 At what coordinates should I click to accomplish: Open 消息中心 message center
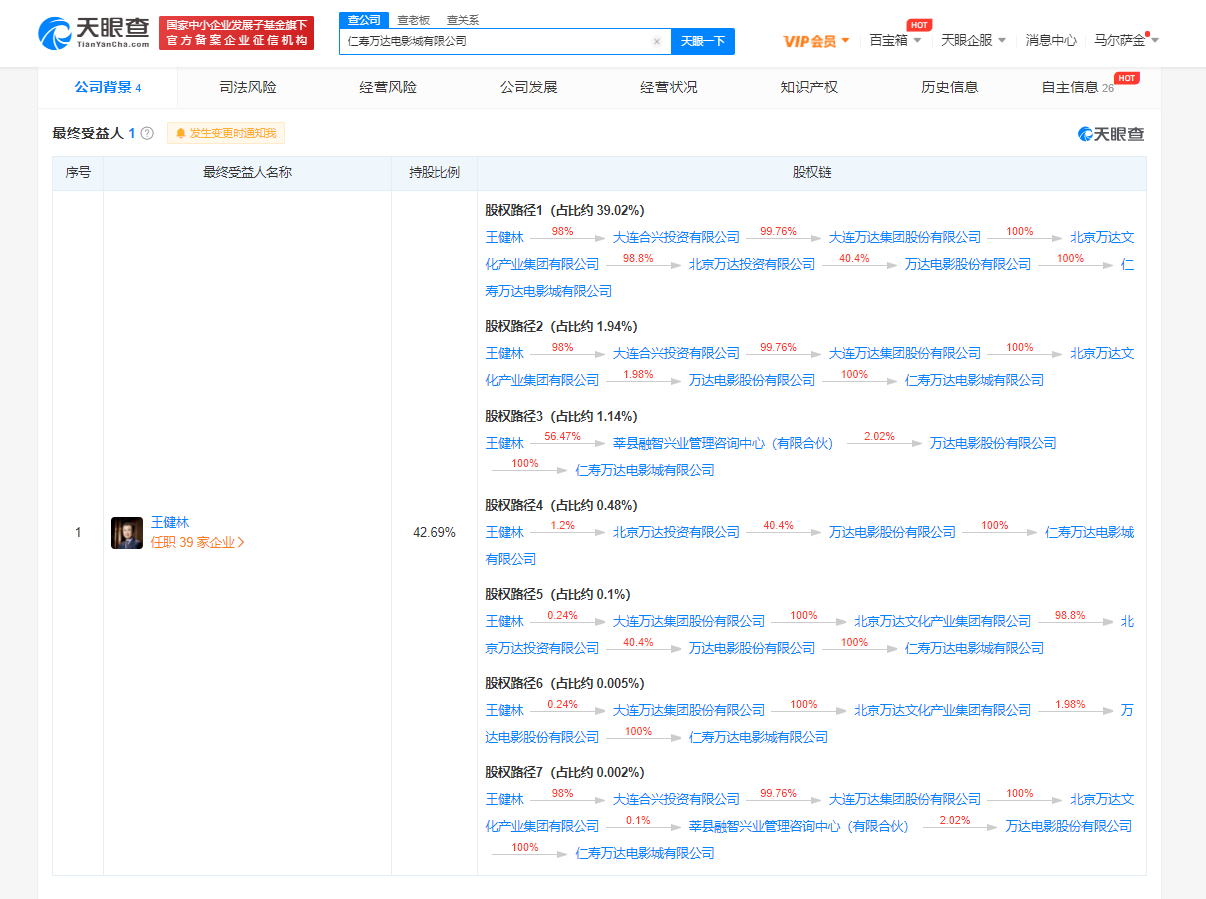[x=1051, y=40]
